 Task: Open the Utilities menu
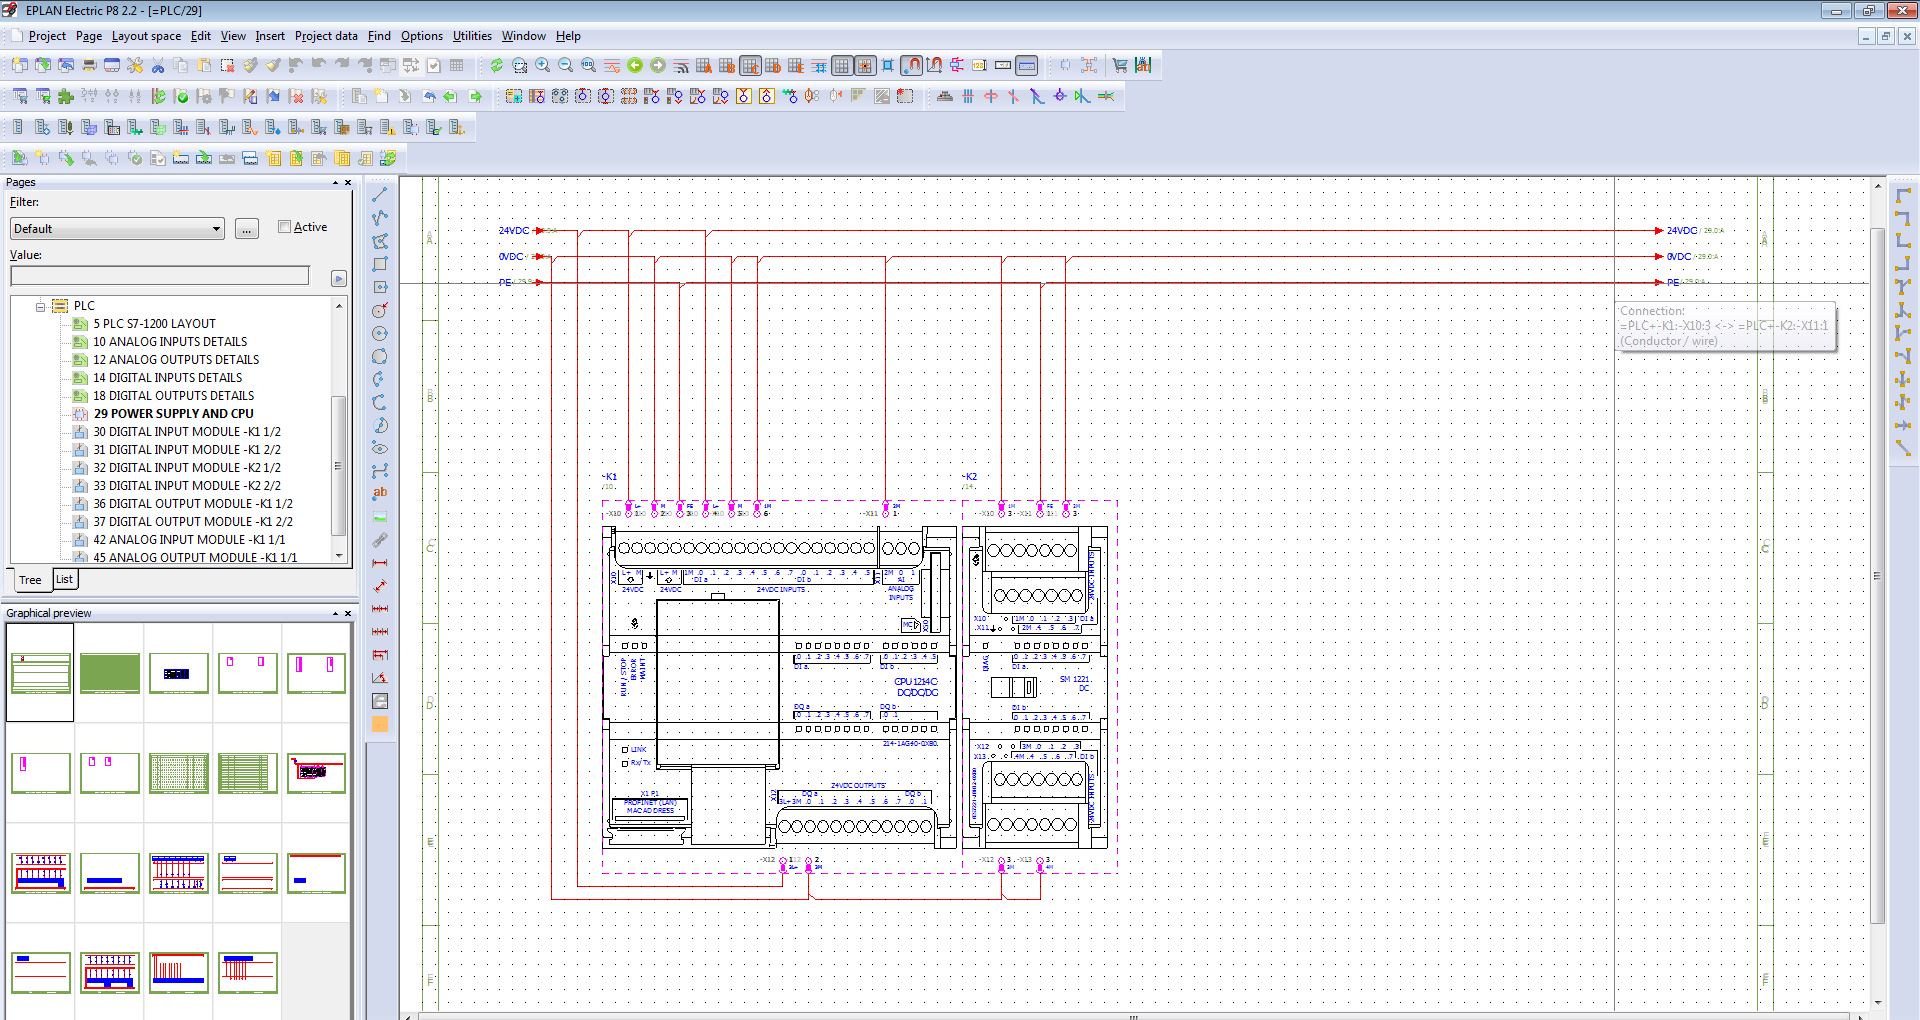[x=471, y=36]
